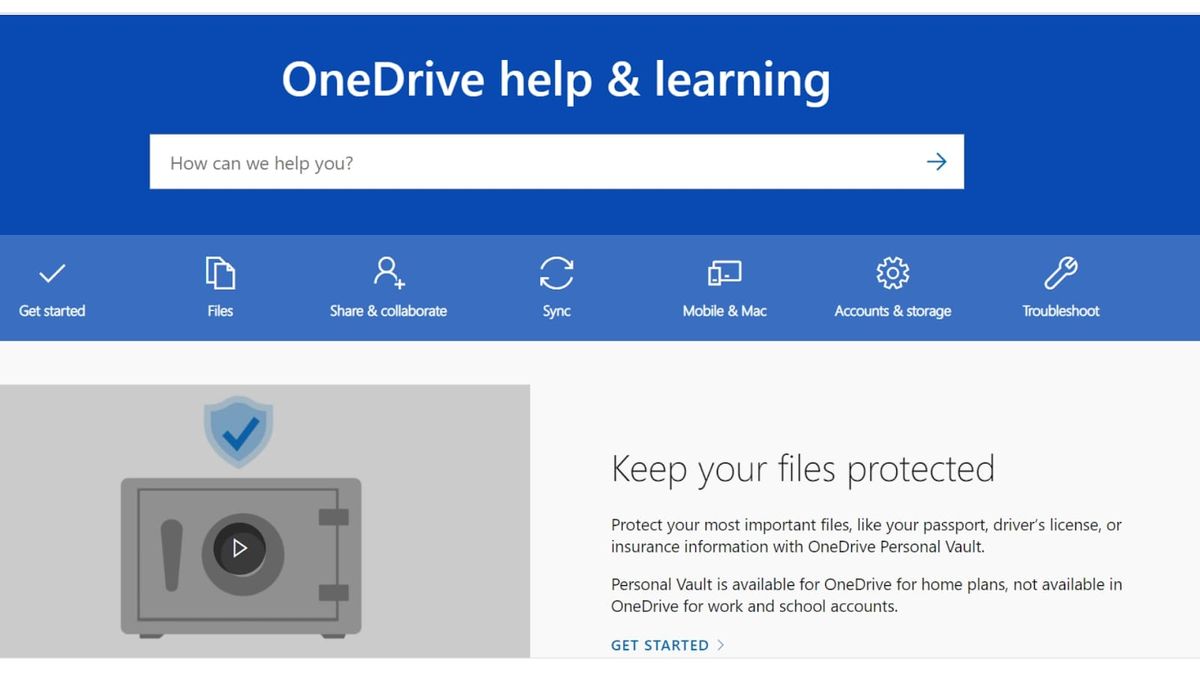Viewport: 1200px width, 675px height.
Task: Open the Mobile & Mac devices icon
Action: click(x=723, y=272)
